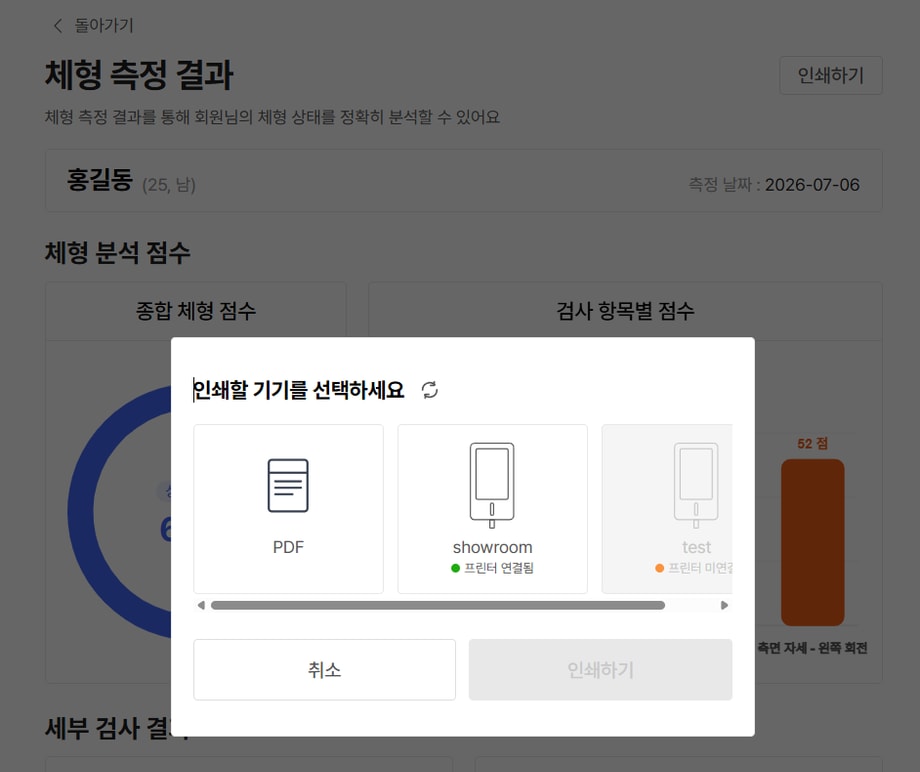This screenshot has height=772, width=920.
Task: Click the back chevron next to 돌아가기
Action: click(x=58, y=26)
